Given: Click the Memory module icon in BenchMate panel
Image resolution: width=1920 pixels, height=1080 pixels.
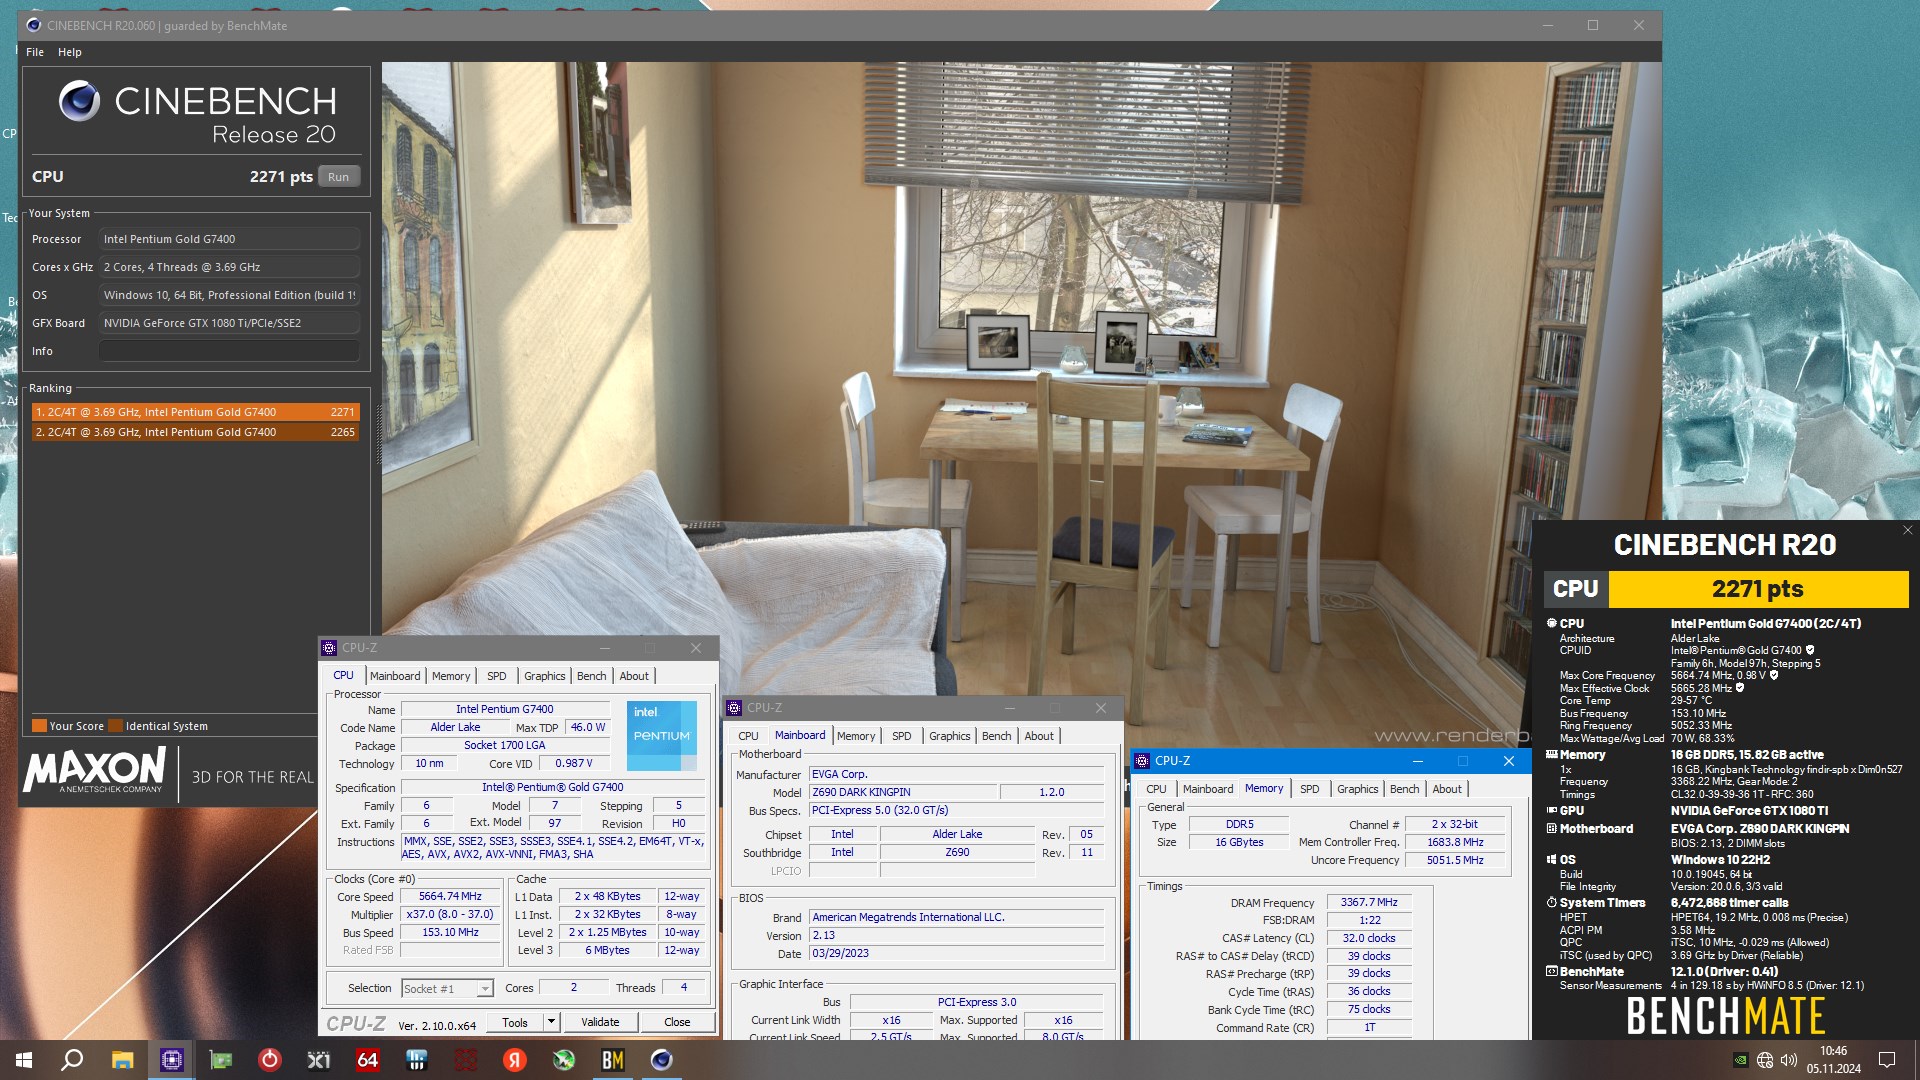Looking at the screenshot, I should [1552, 754].
